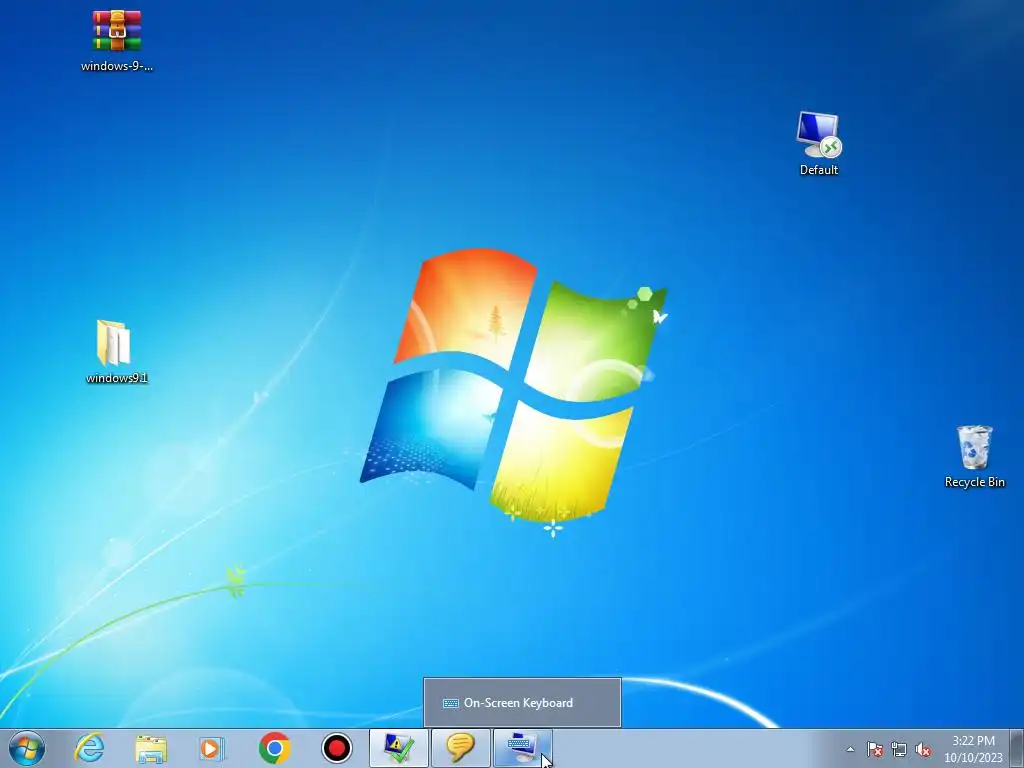The height and width of the screenshot is (768, 1024).
Task: Open the windows-9 WinRAR archive icon
Action: pos(116,31)
